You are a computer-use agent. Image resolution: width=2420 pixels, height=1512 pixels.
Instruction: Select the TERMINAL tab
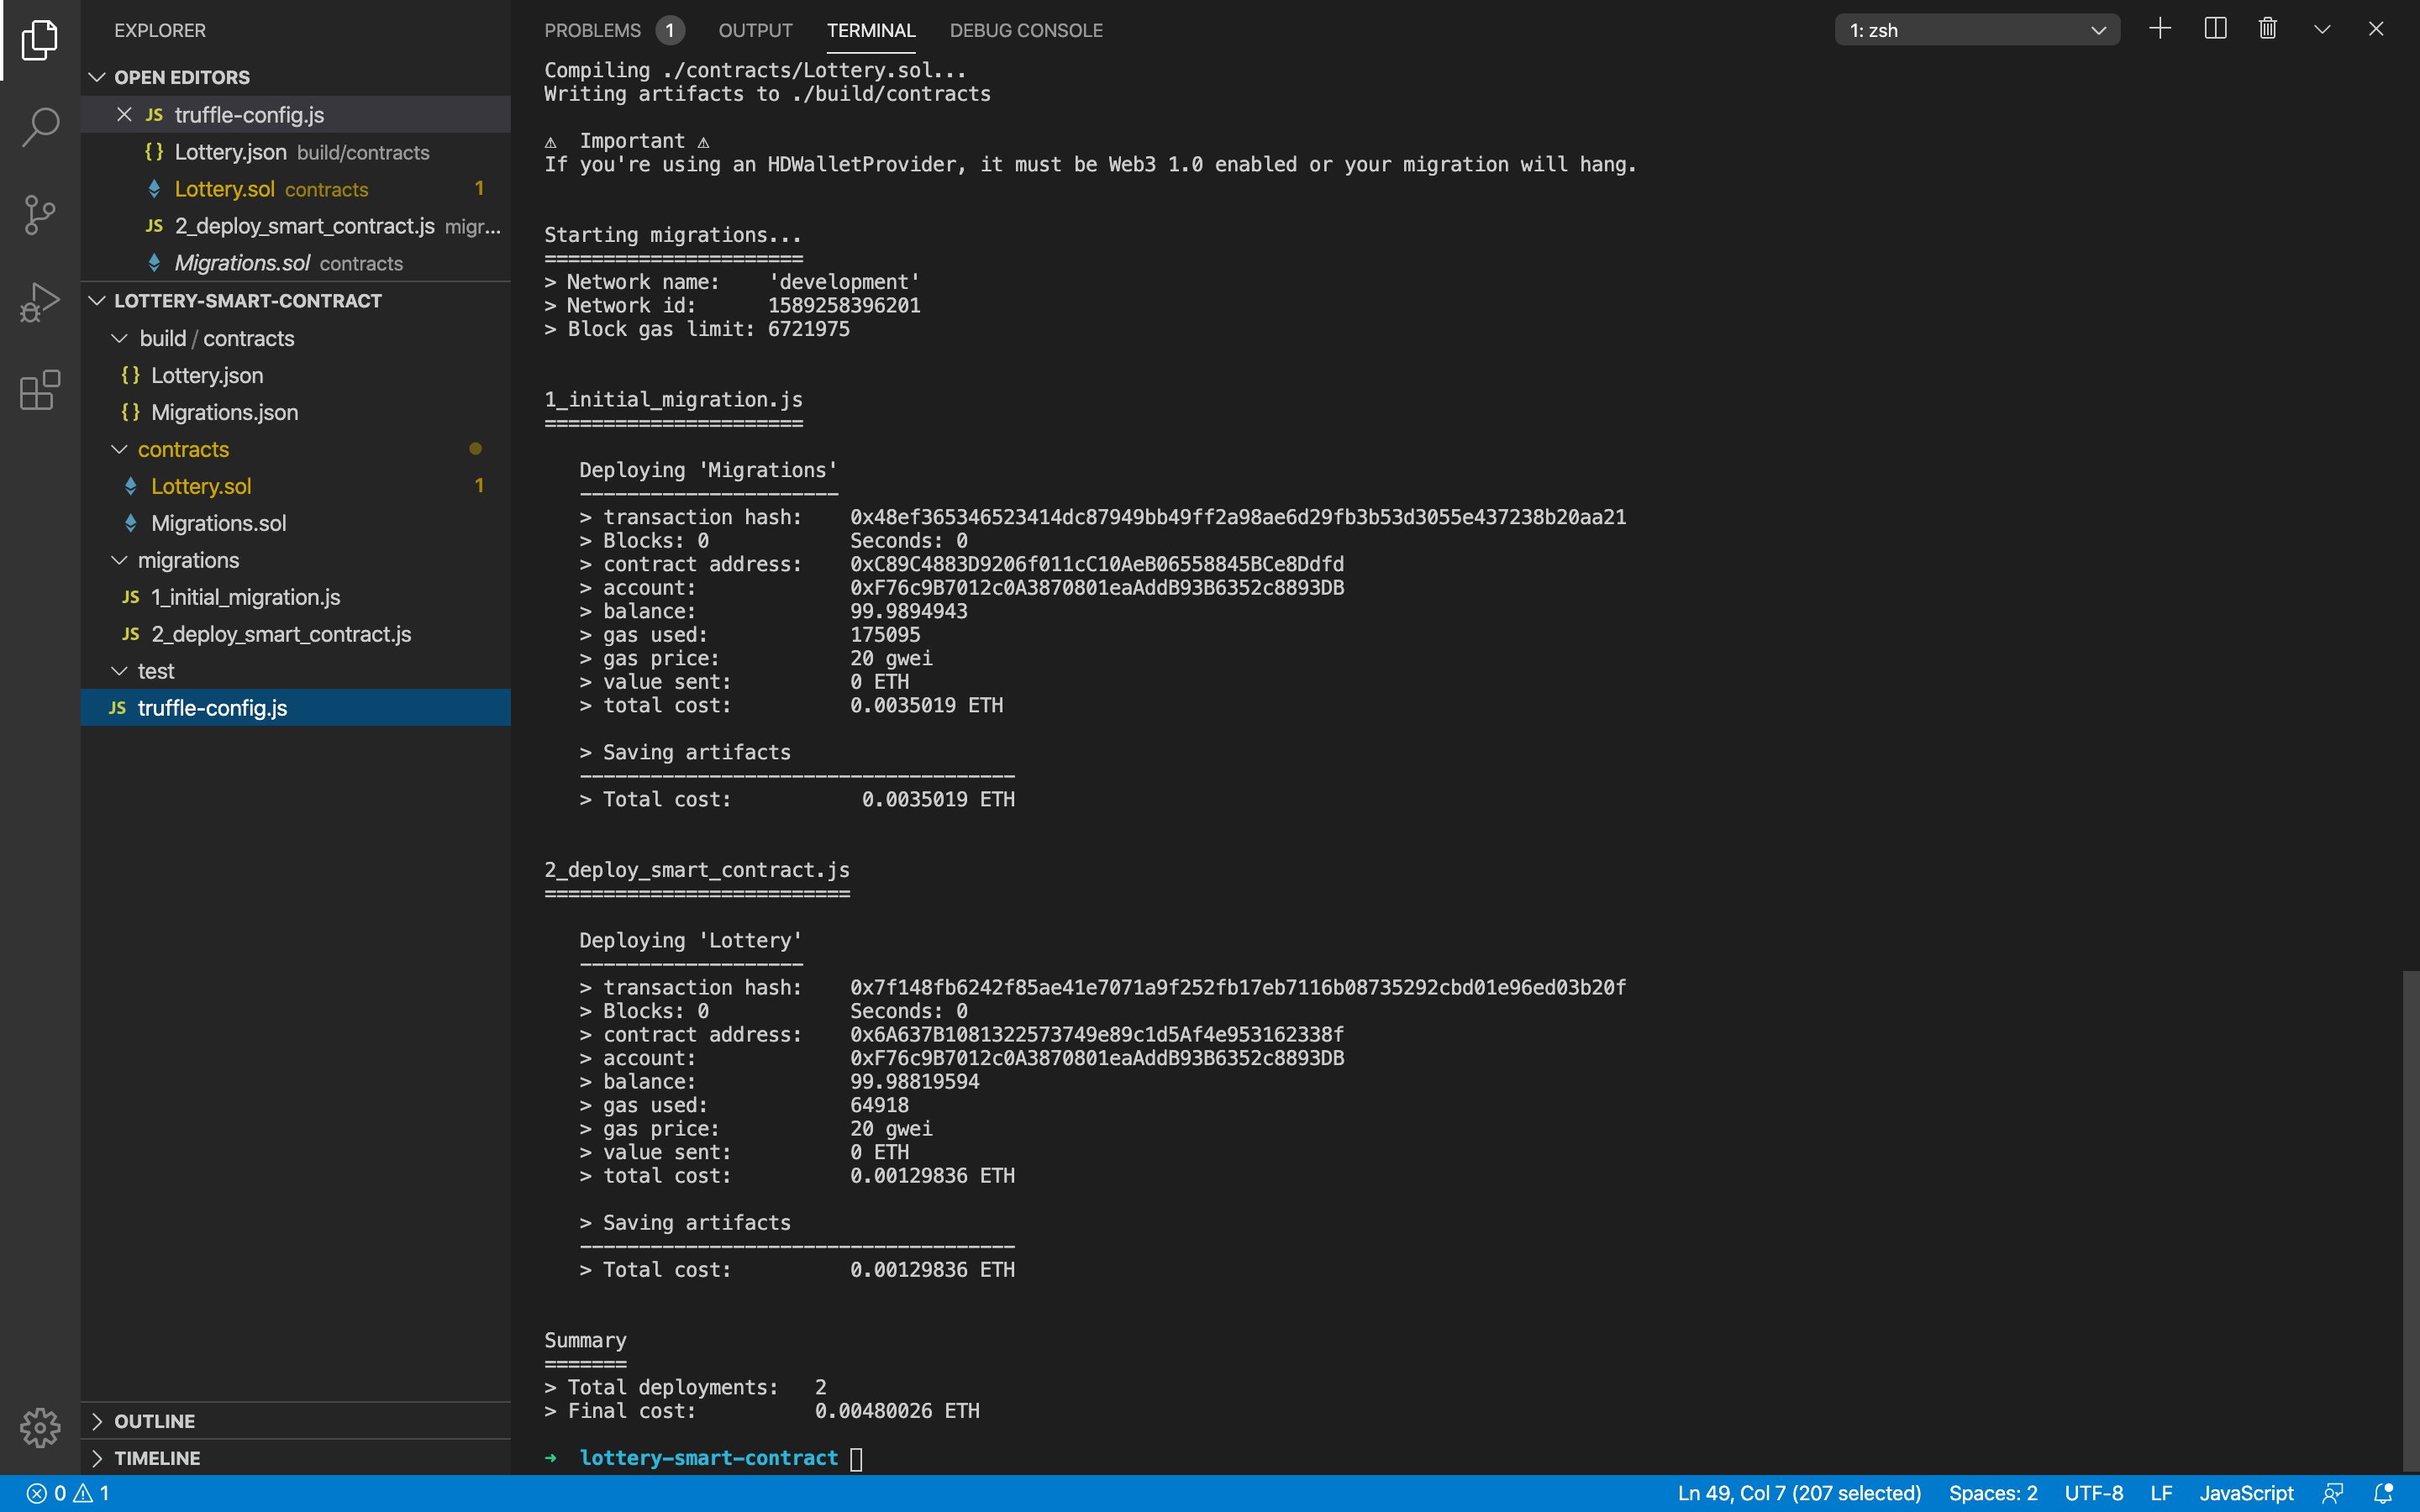871,30
